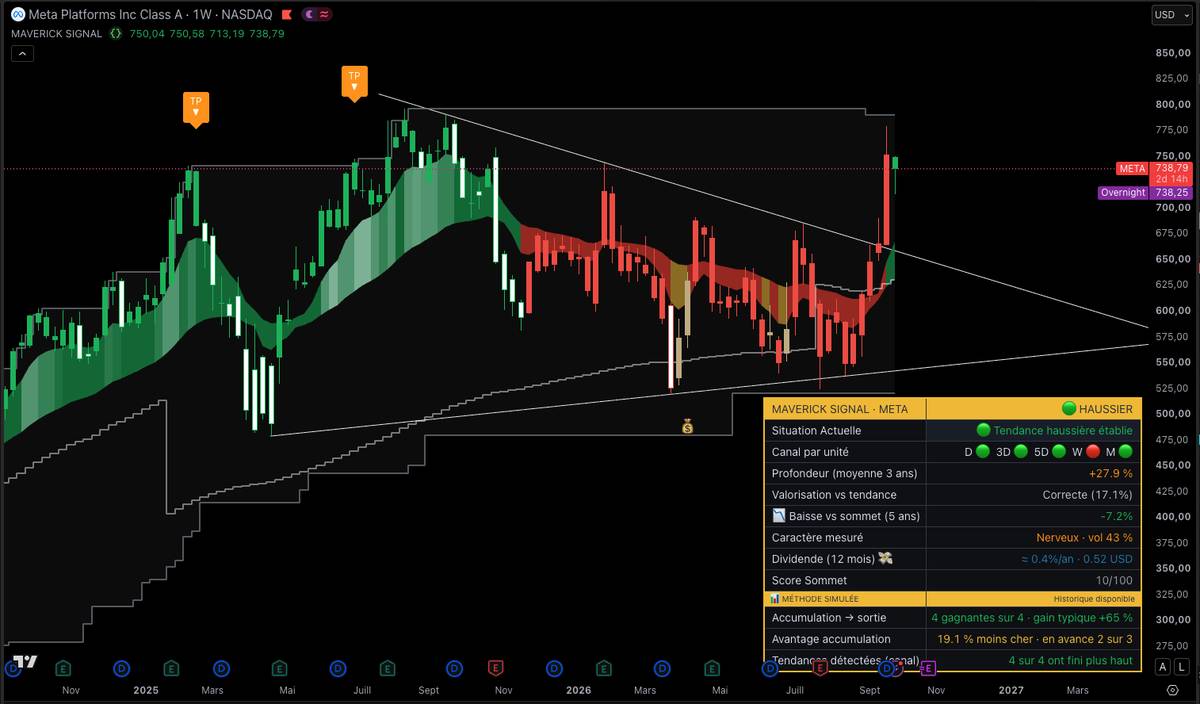This screenshot has width=1200, height=704.
Task: Click the '-7.2%' drawdown value
Action: click(x=1116, y=516)
